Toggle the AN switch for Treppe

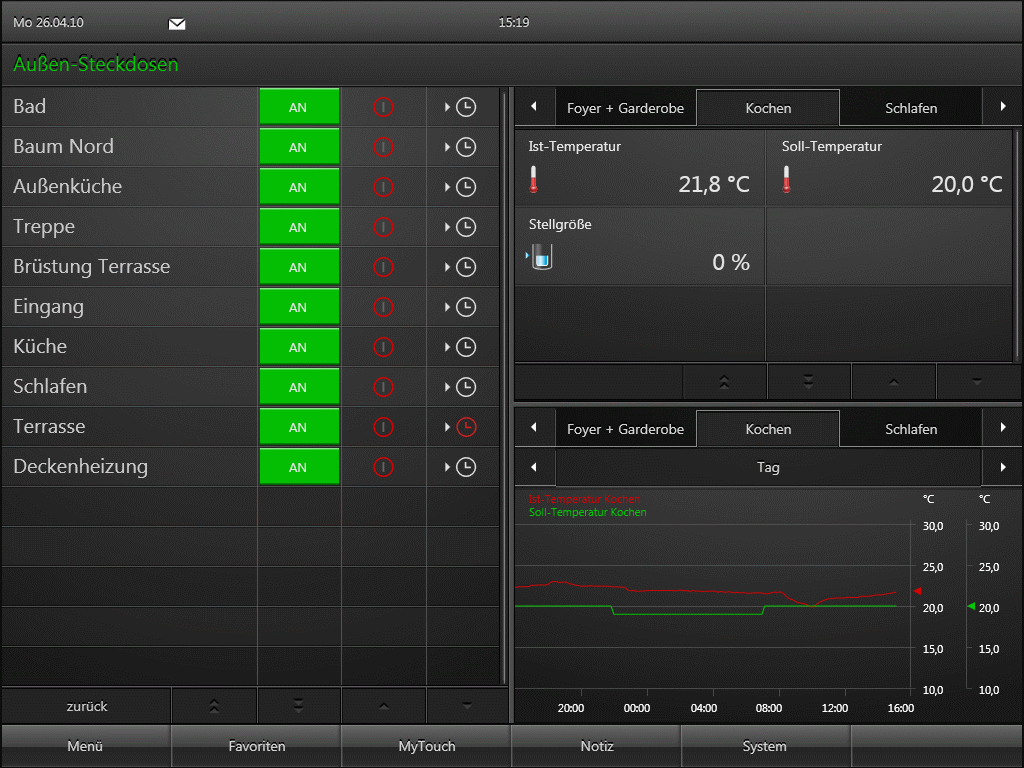(x=299, y=227)
